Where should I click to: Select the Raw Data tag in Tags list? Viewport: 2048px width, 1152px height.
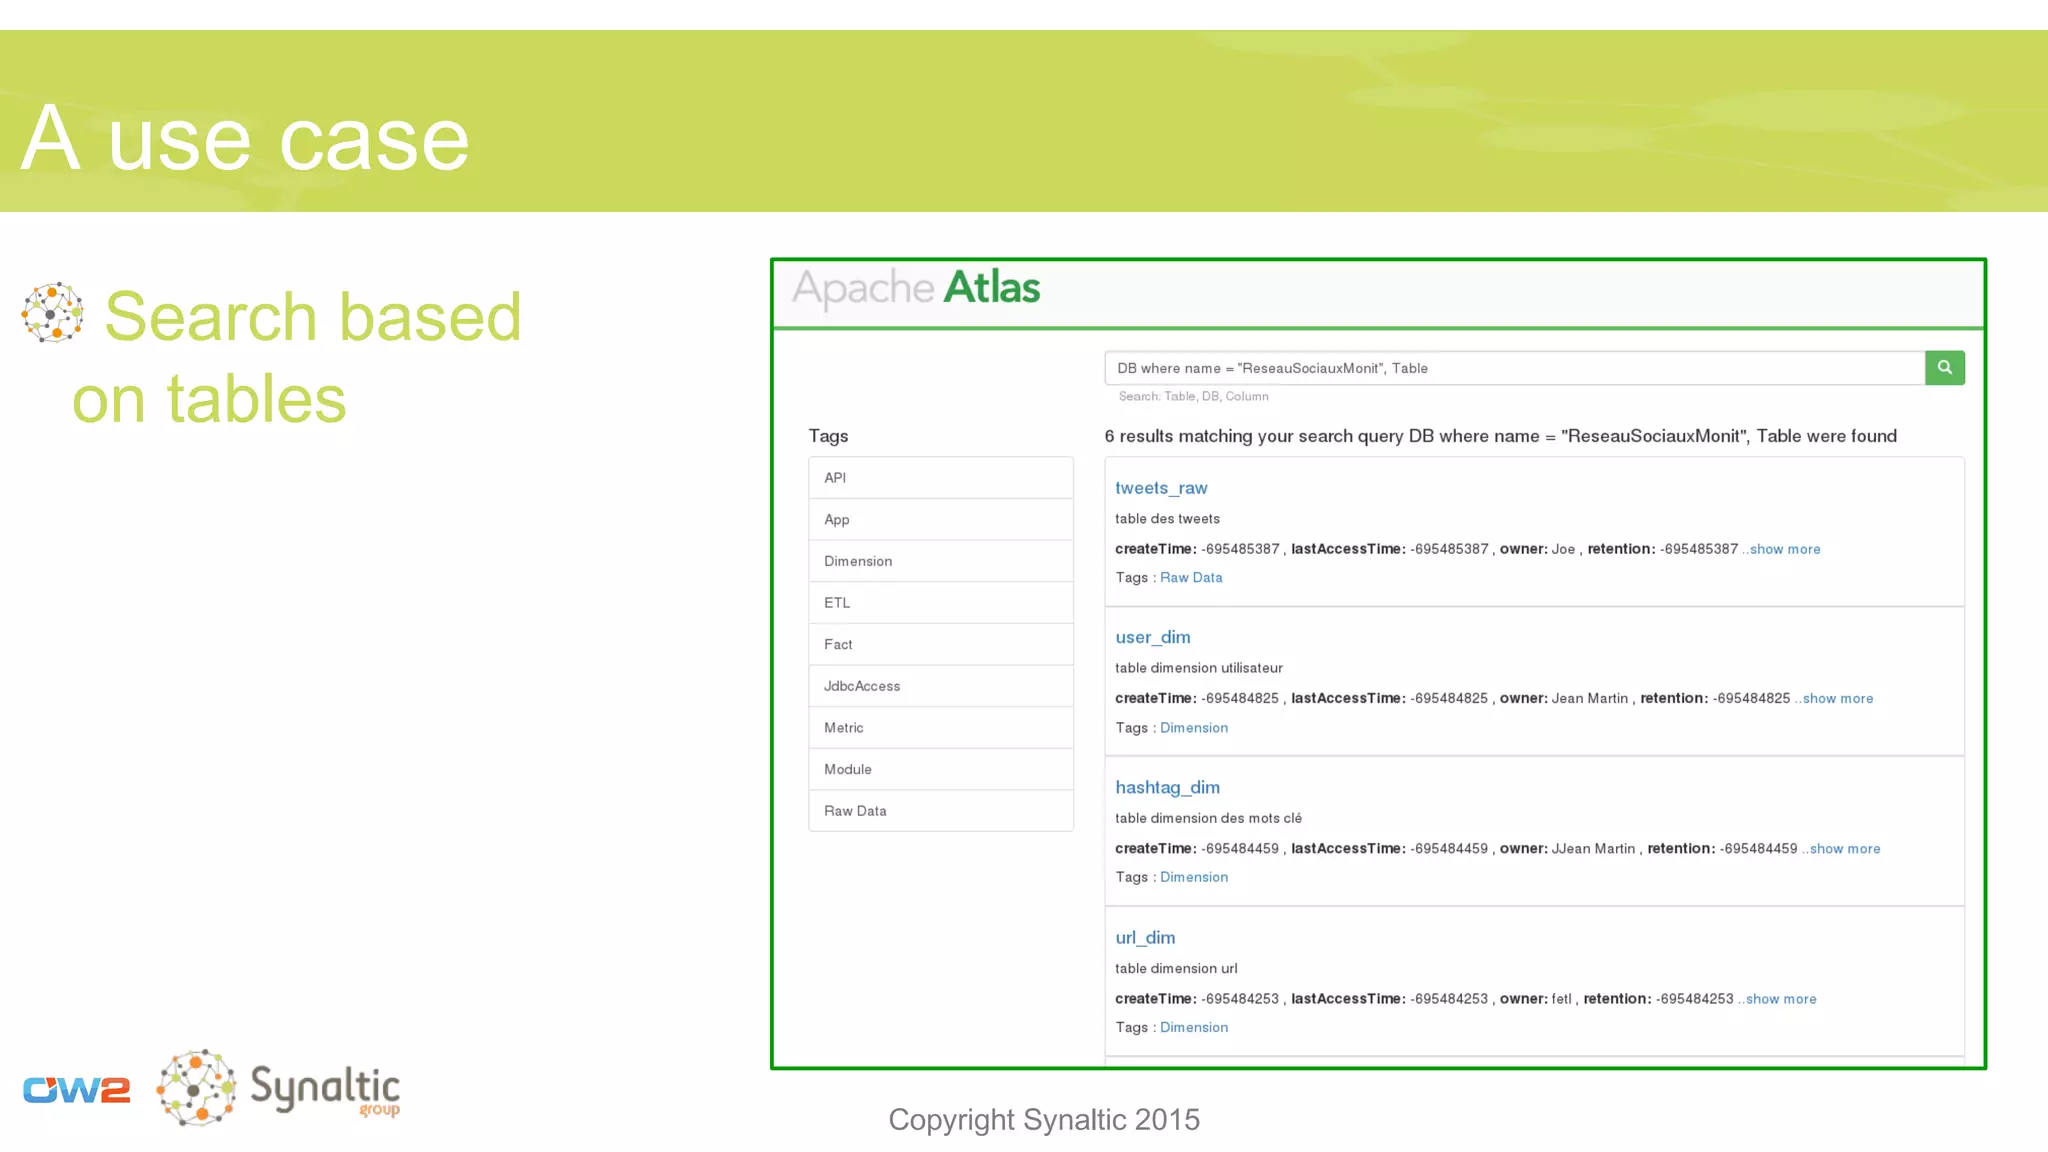pyautogui.click(x=940, y=811)
